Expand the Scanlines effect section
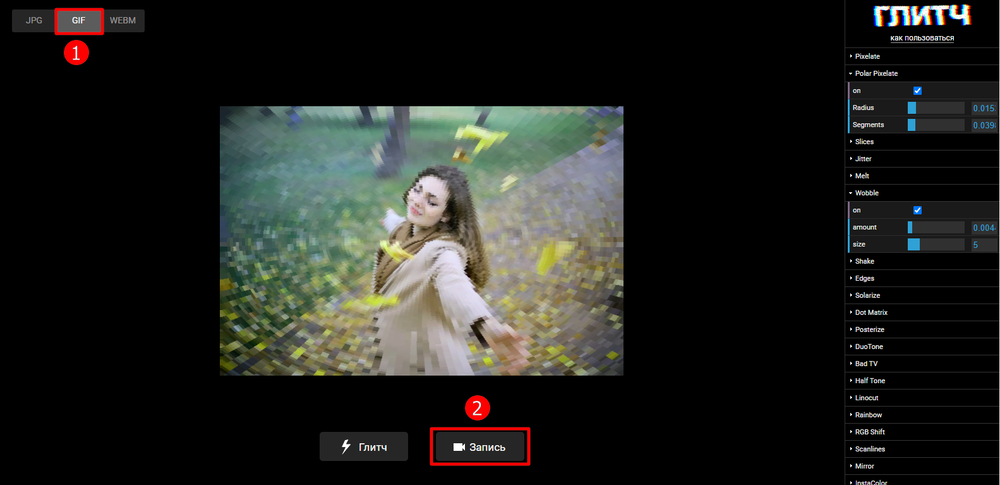 pyautogui.click(x=922, y=449)
